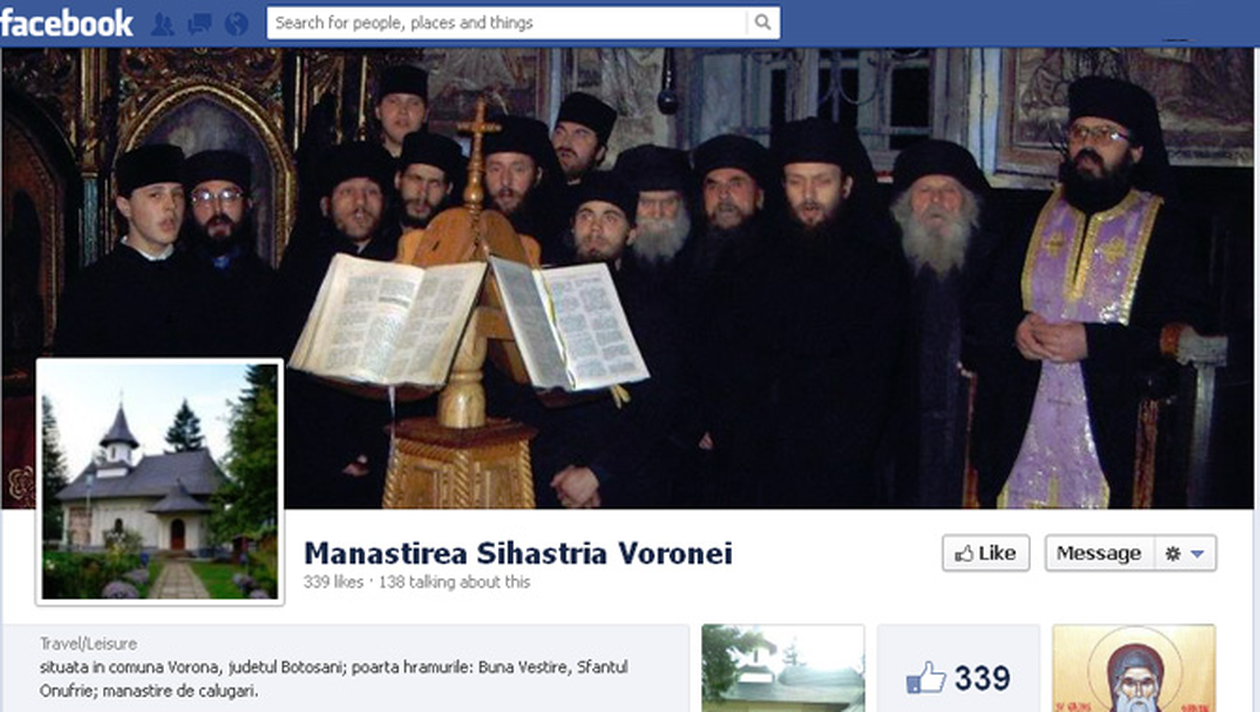Click the gear icon next to Message
This screenshot has height=712, width=1260.
[1173, 553]
